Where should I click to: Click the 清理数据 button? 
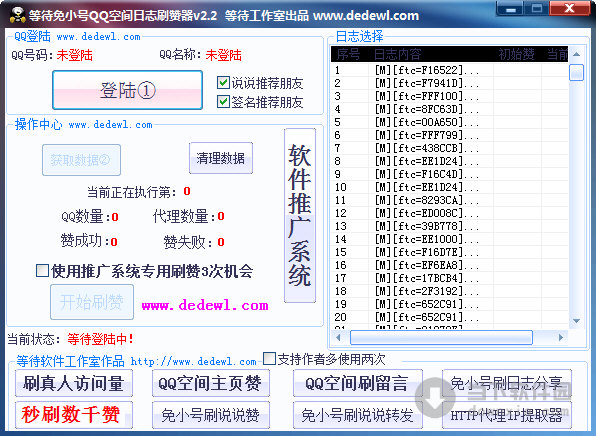pyautogui.click(x=221, y=158)
